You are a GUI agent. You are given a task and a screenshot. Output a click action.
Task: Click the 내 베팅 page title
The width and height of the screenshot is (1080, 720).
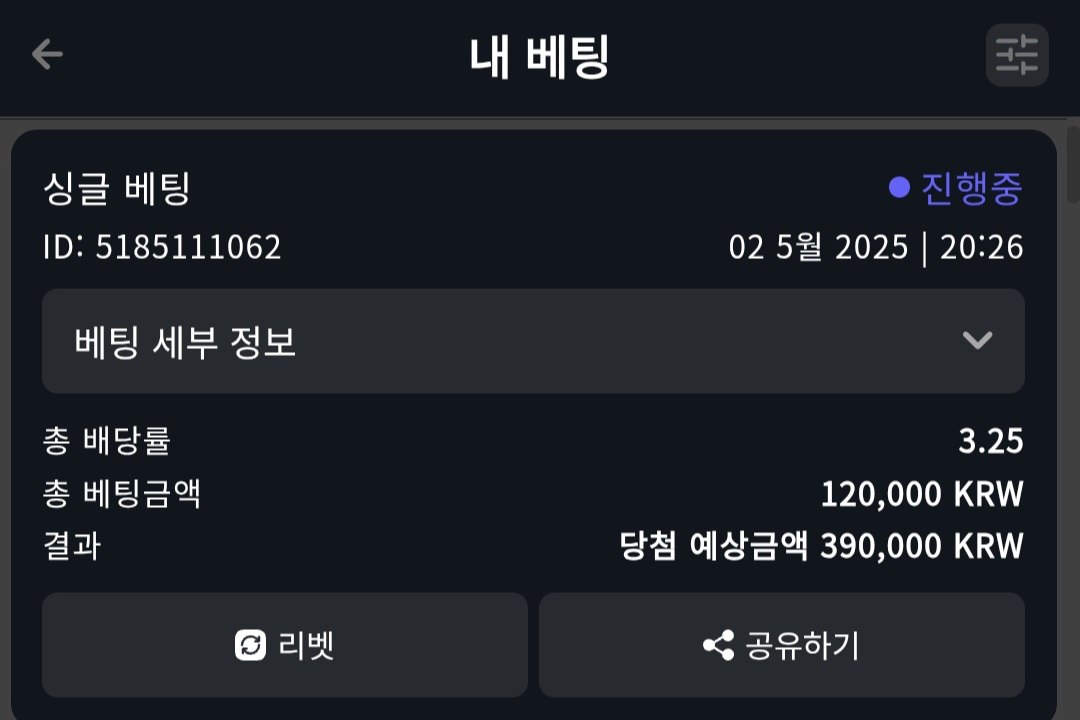pos(539,56)
